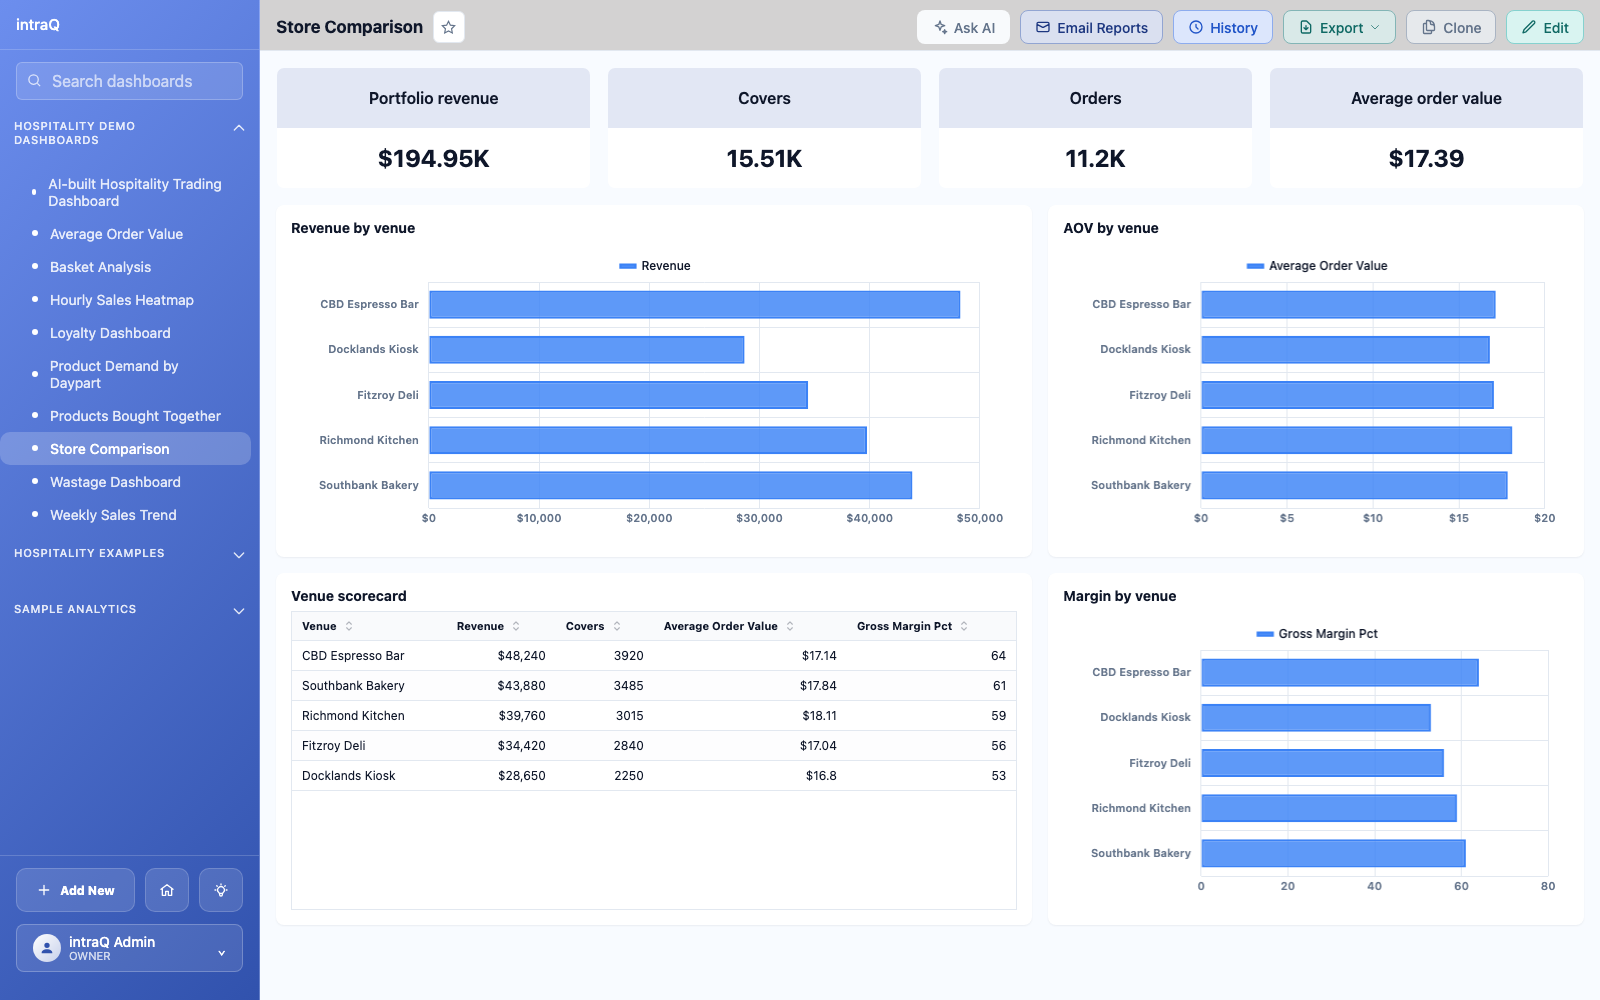
Task: Collapse Hospitality Demo Dashboards section
Action: click(239, 128)
